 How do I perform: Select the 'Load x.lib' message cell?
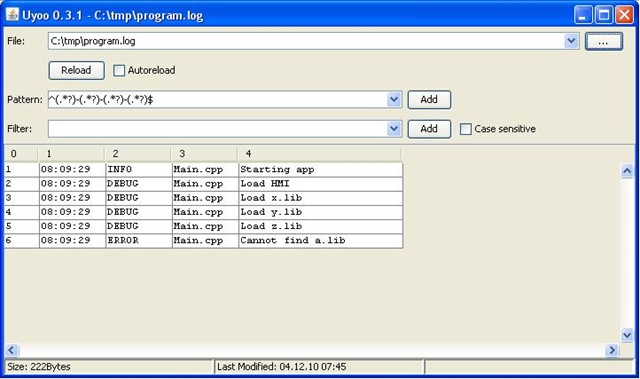pos(320,198)
